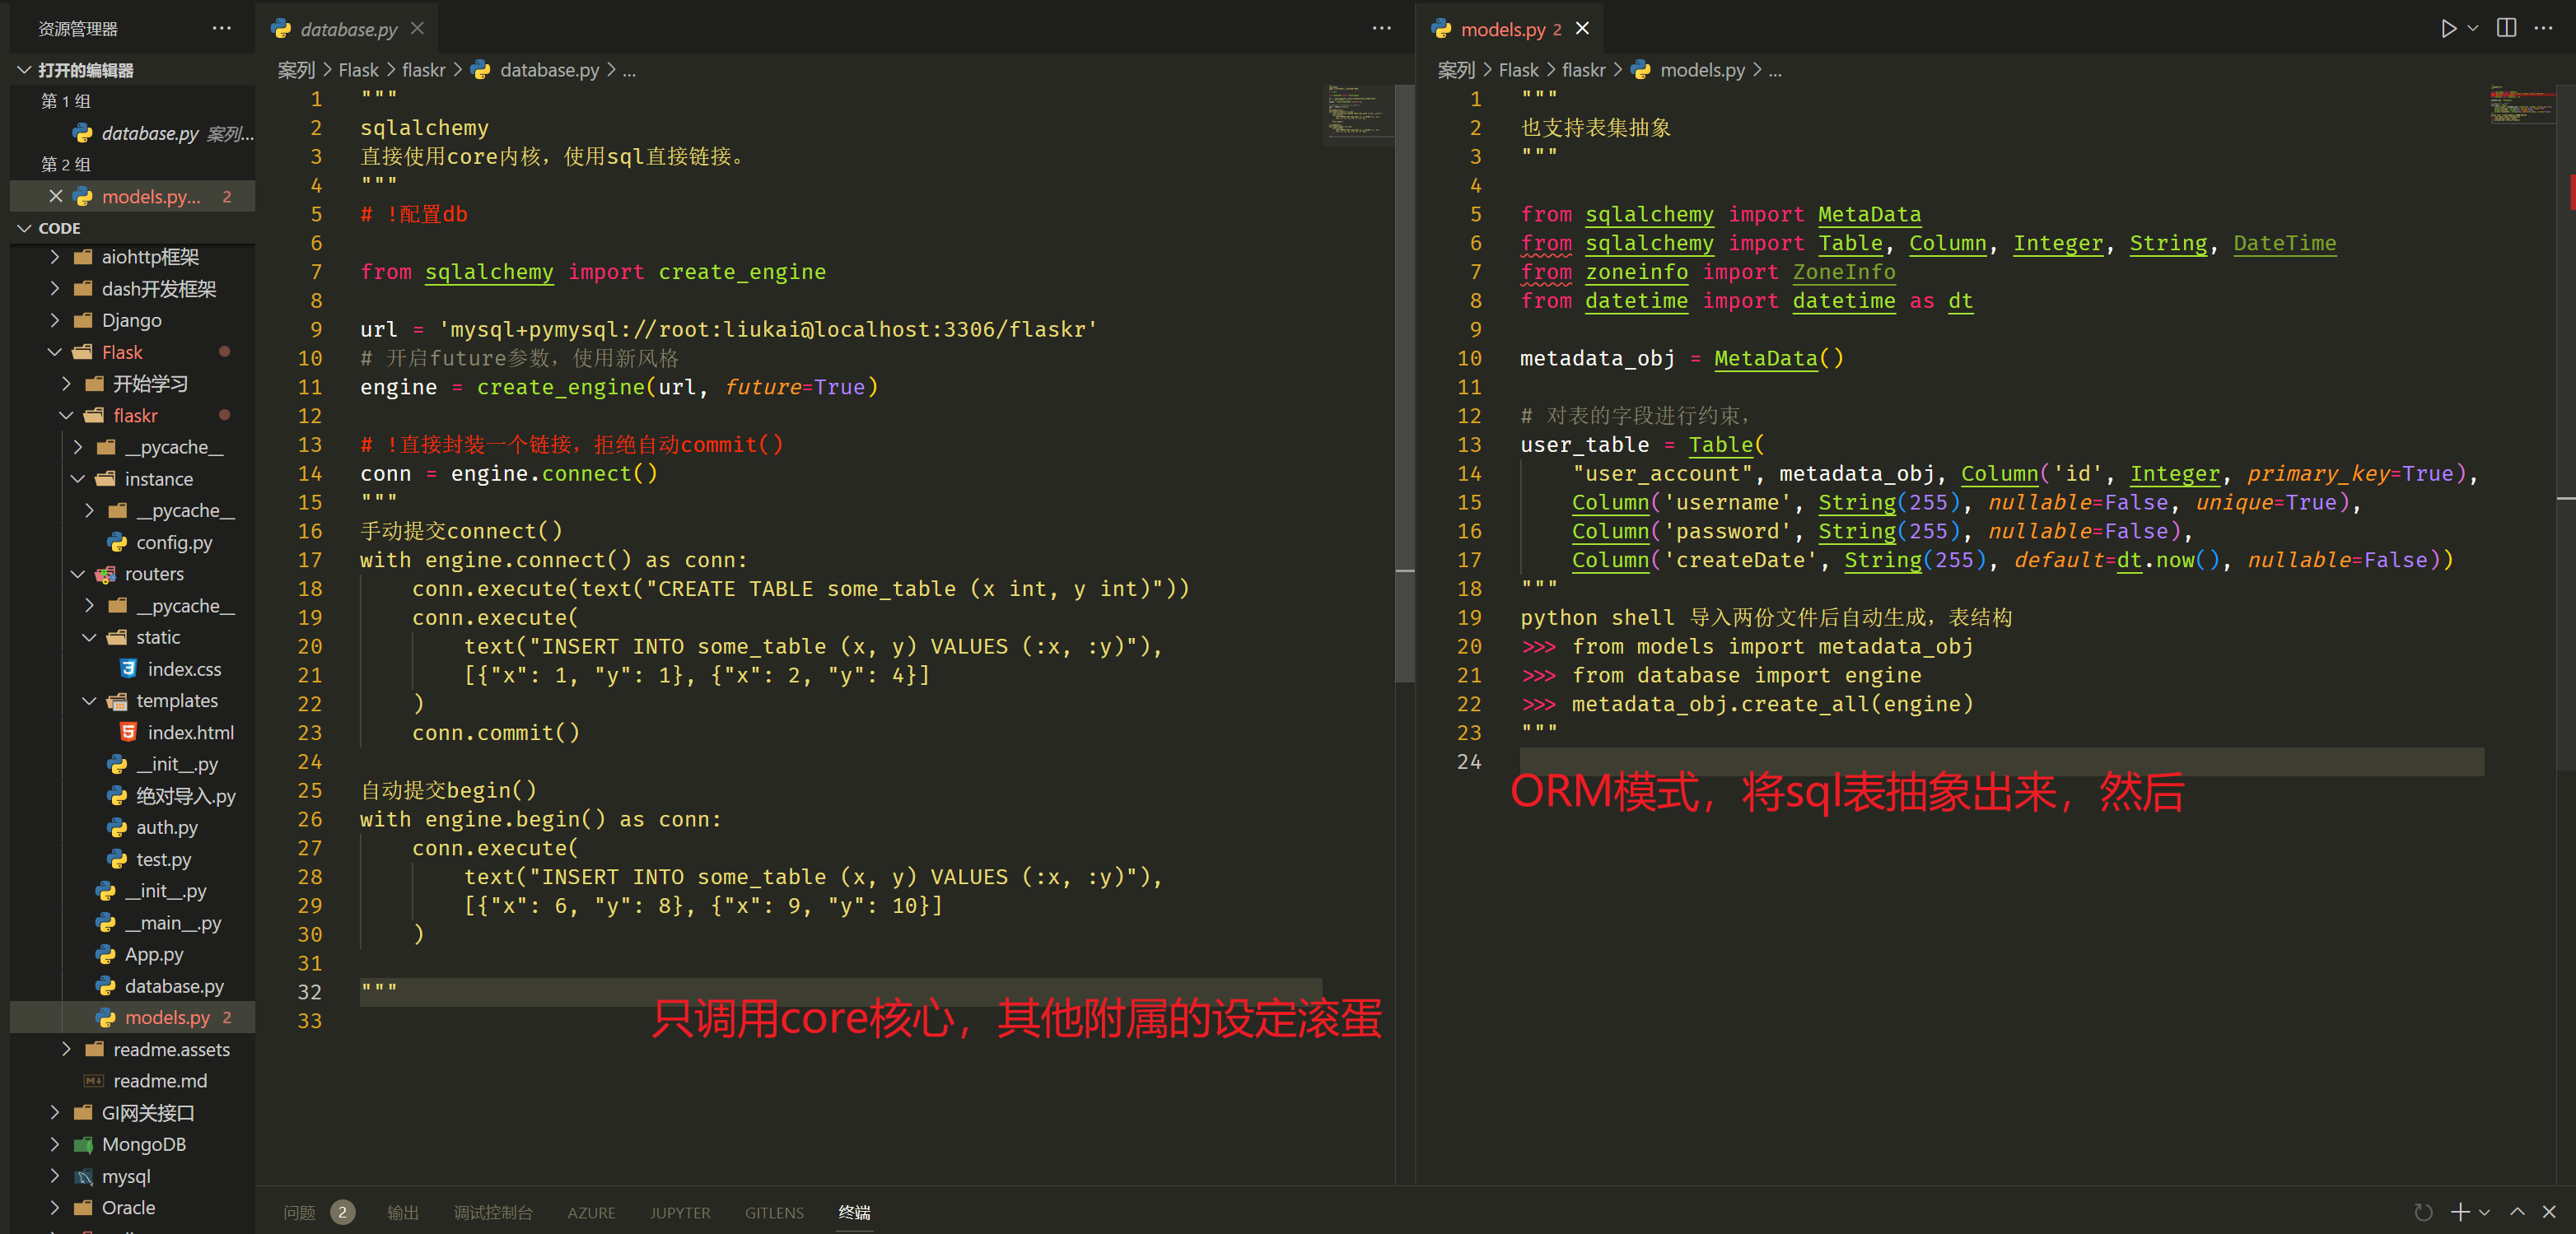The width and height of the screenshot is (2576, 1234).
Task: Add new terminal with plus icon
Action: (2460, 1212)
